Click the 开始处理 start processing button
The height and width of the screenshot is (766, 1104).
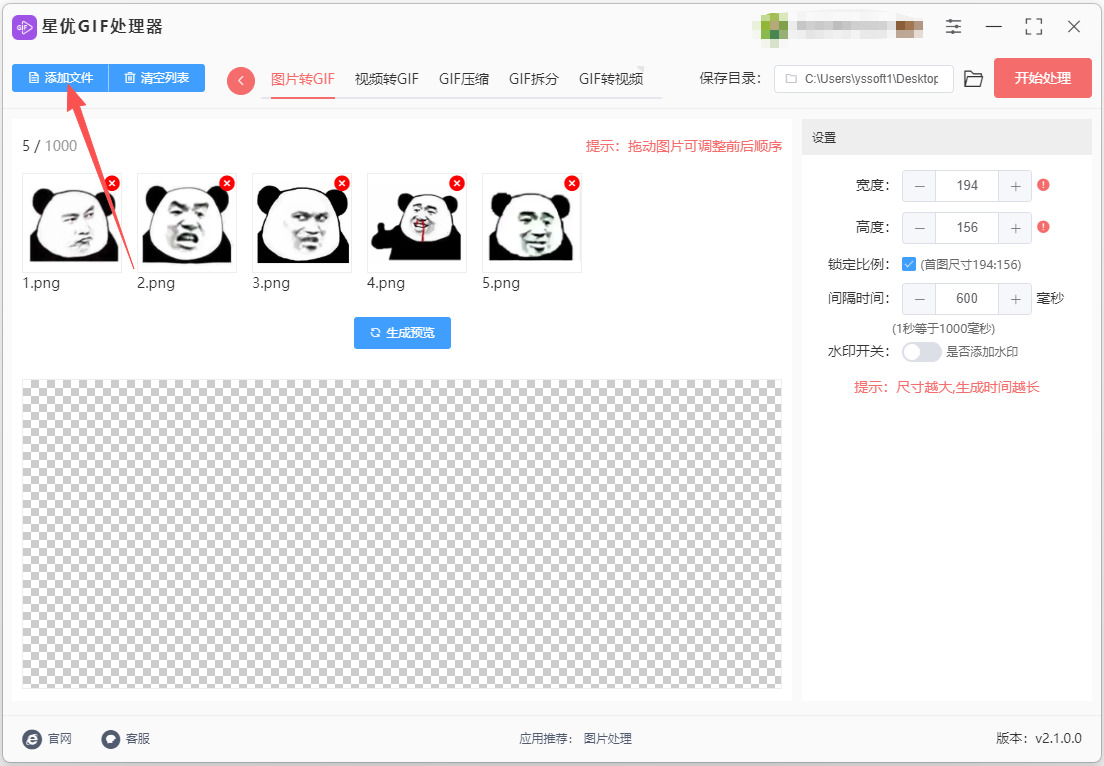(1043, 78)
